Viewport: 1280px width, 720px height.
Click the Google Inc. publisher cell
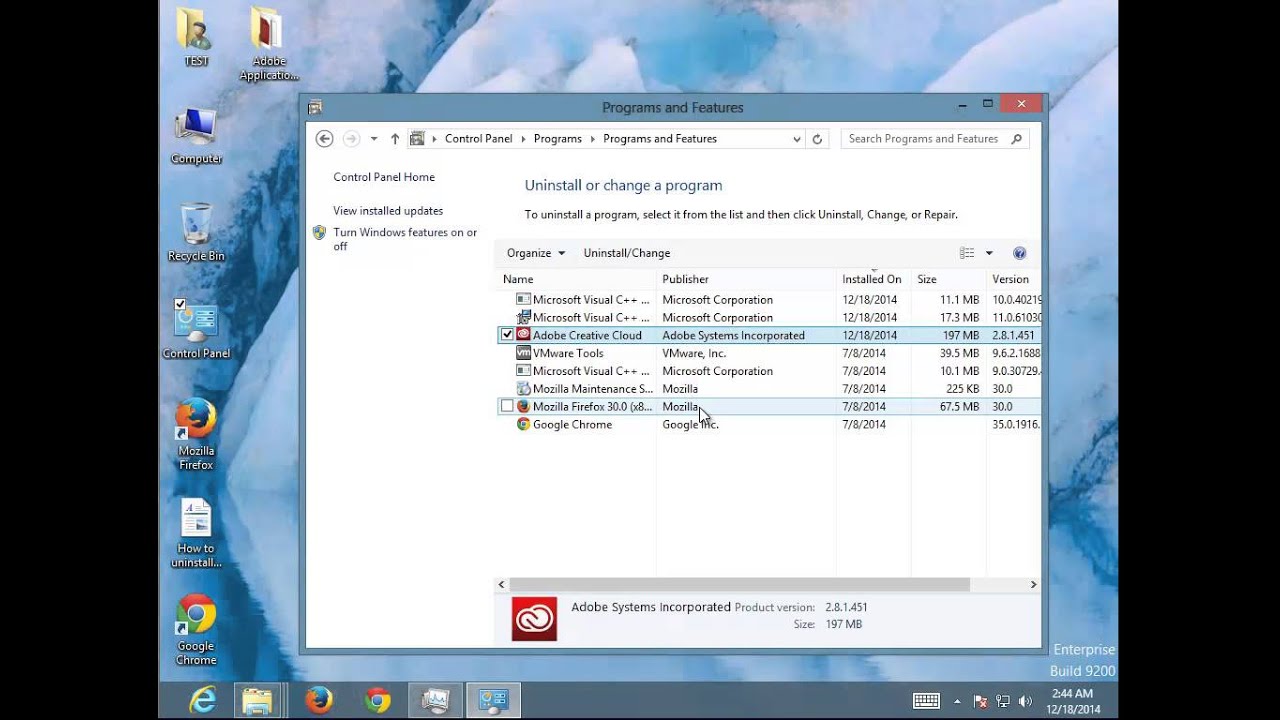click(690, 424)
